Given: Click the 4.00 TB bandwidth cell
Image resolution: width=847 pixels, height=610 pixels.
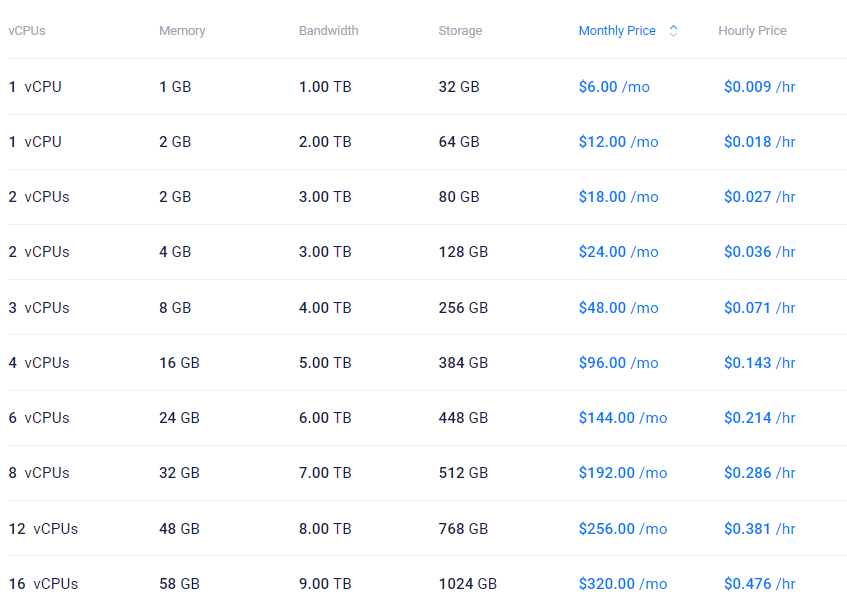Looking at the screenshot, I should [325, 308].
